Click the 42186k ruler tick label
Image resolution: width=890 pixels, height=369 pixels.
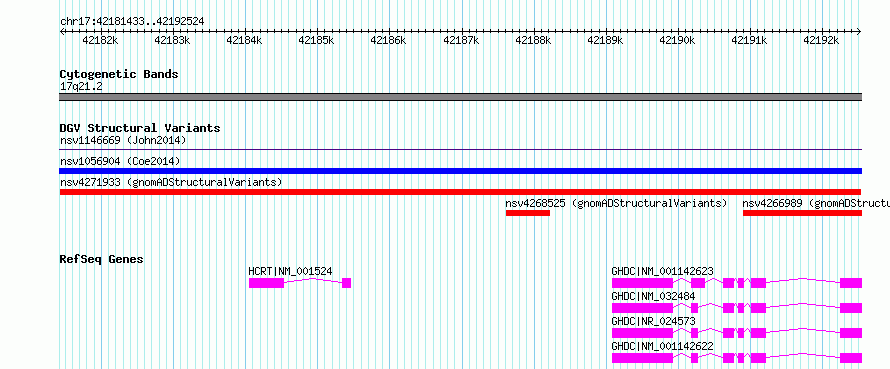388,40
